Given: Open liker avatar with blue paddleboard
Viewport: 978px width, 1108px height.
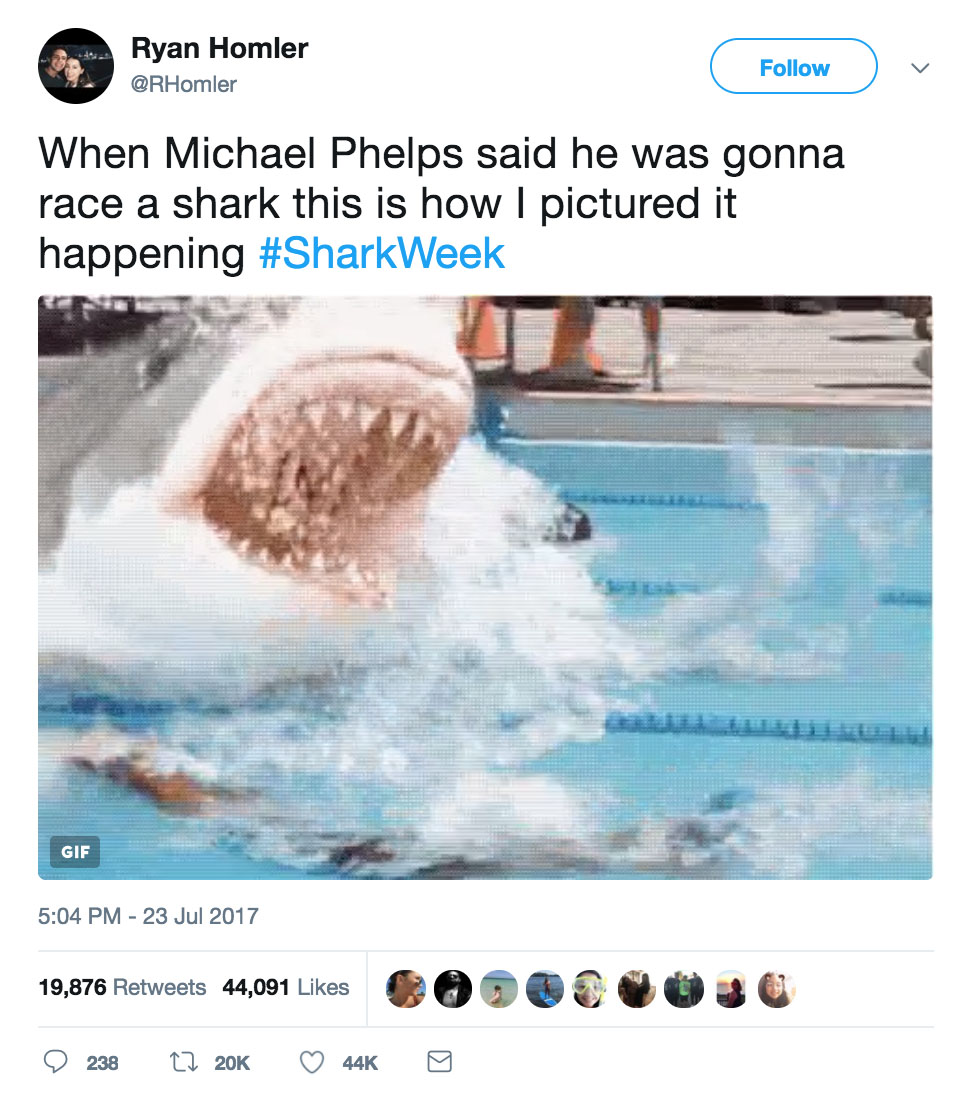Looking at the screenshot, I should click(x=545, y=988).
